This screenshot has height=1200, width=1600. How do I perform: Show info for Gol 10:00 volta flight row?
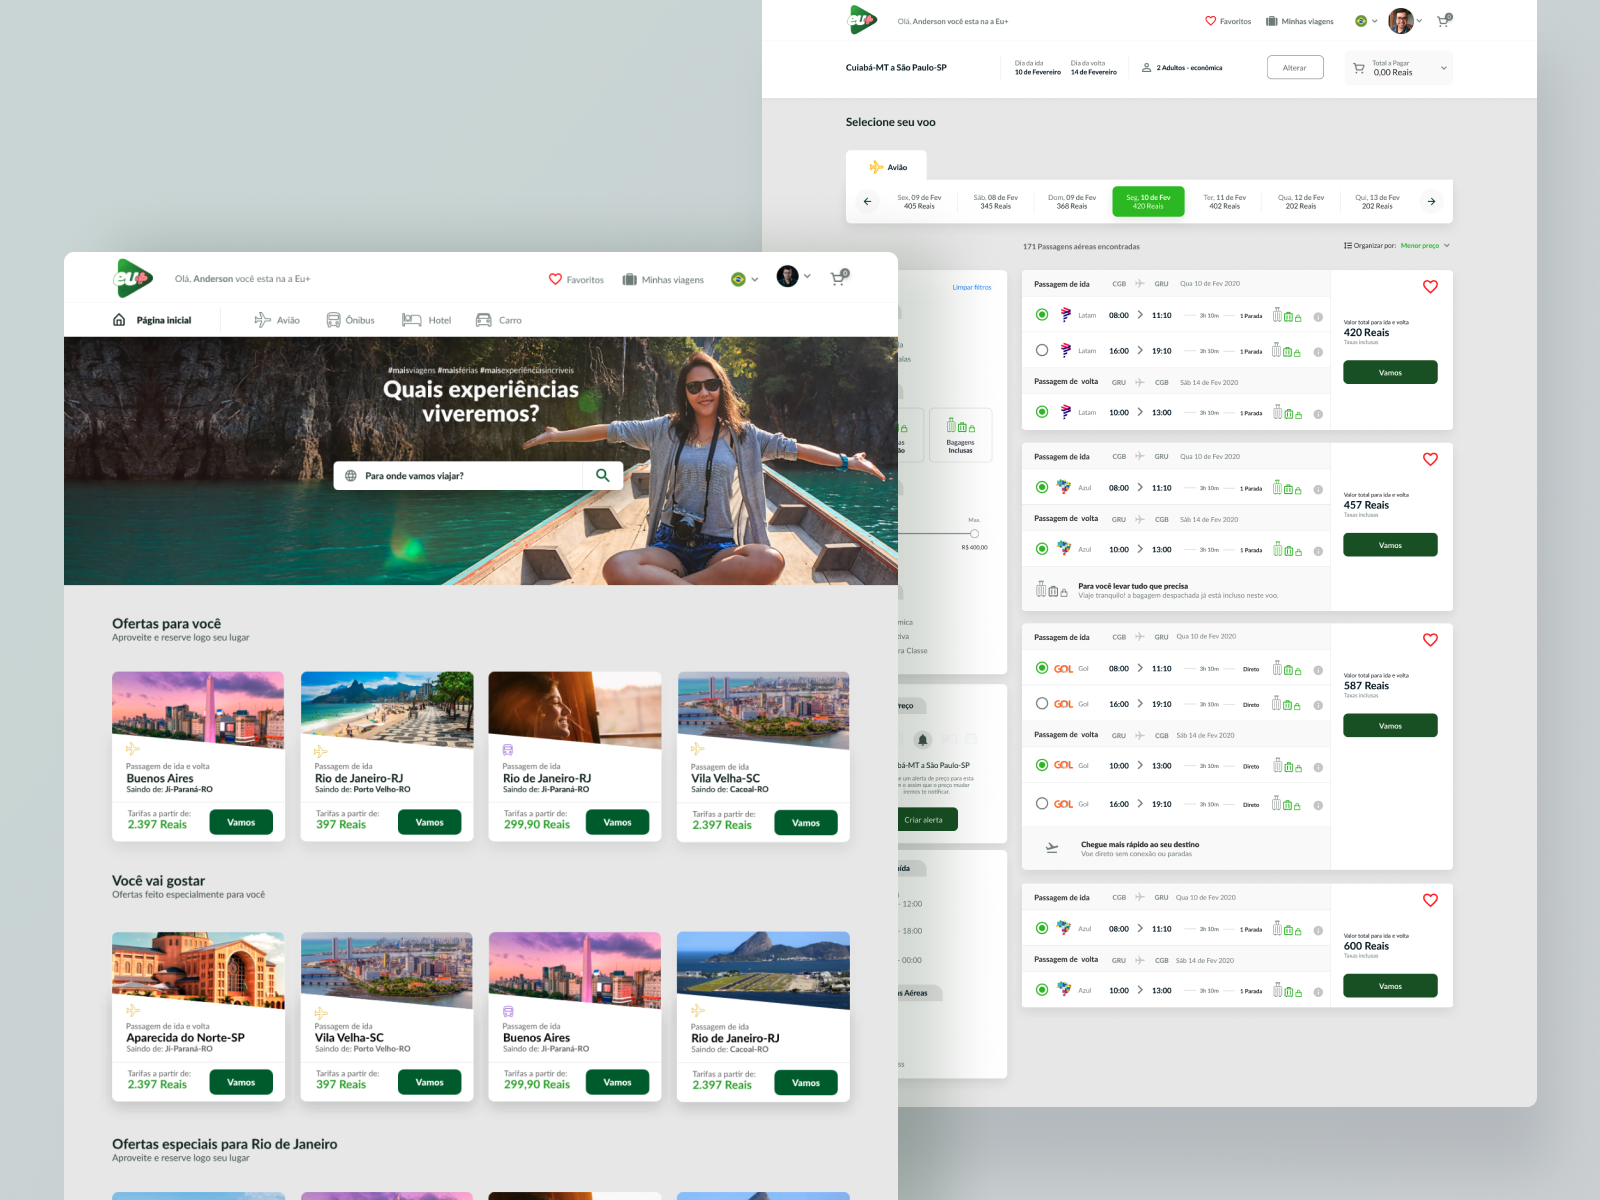pos(1318,768)
